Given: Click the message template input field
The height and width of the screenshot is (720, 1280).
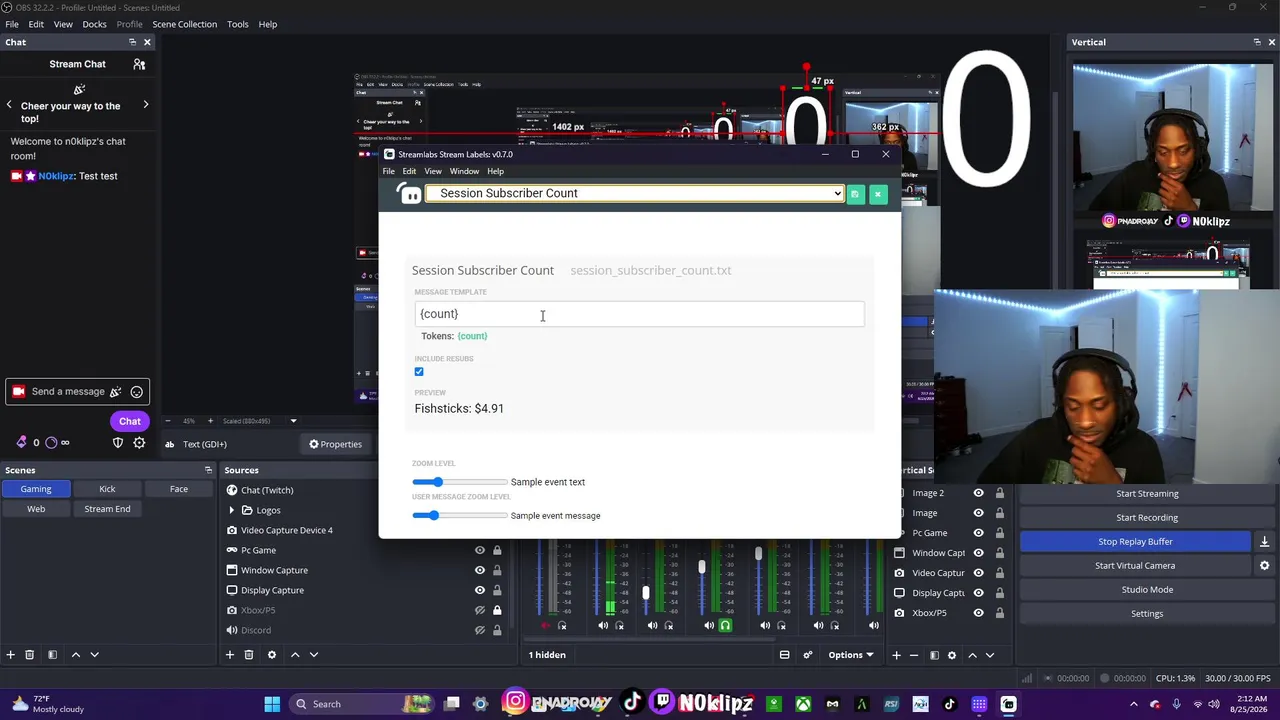Looking at the screenshot, I should pyautogui.click(x=639, y=314).
